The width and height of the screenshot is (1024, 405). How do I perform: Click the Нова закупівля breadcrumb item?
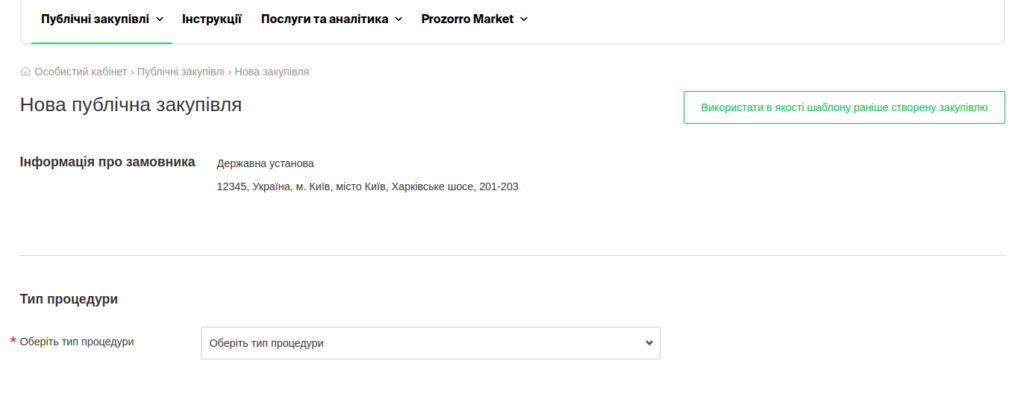tap(272, 72)
